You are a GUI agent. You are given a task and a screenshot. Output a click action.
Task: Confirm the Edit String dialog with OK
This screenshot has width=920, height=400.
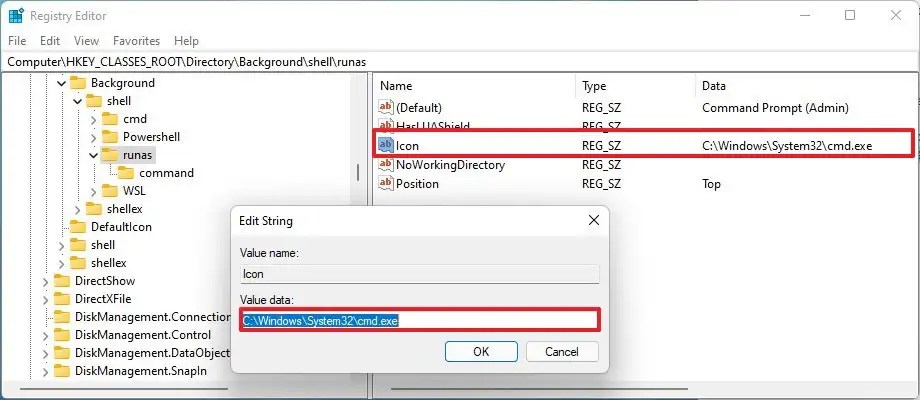pos(481,351)
